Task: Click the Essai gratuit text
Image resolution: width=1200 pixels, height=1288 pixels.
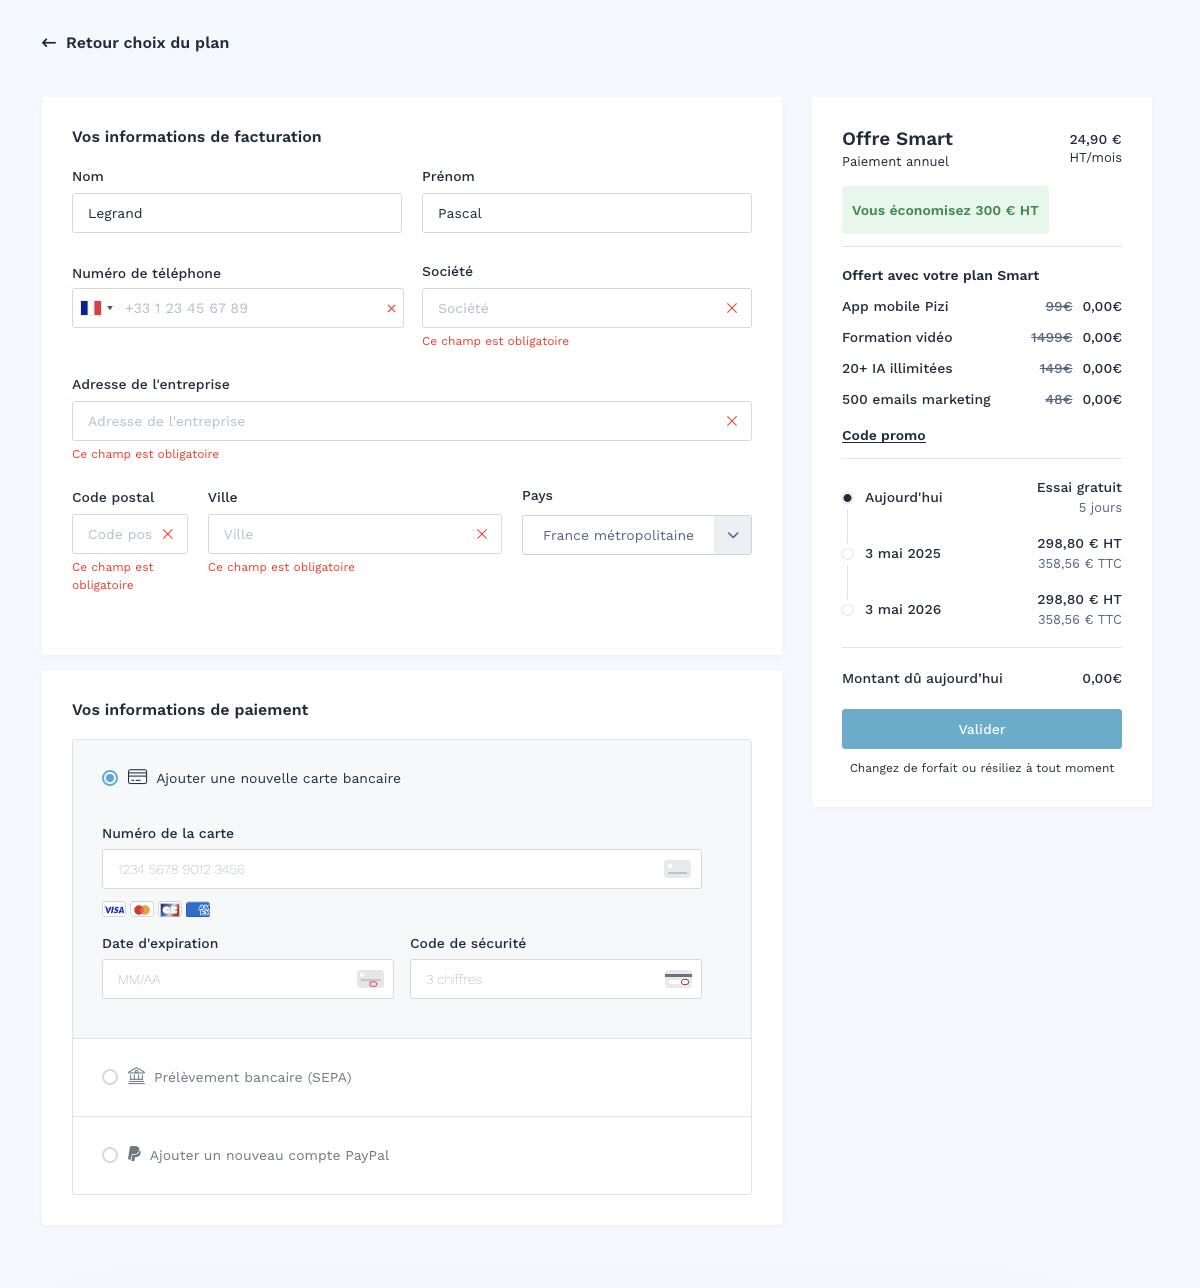Action: click(x=1079, y=488)
